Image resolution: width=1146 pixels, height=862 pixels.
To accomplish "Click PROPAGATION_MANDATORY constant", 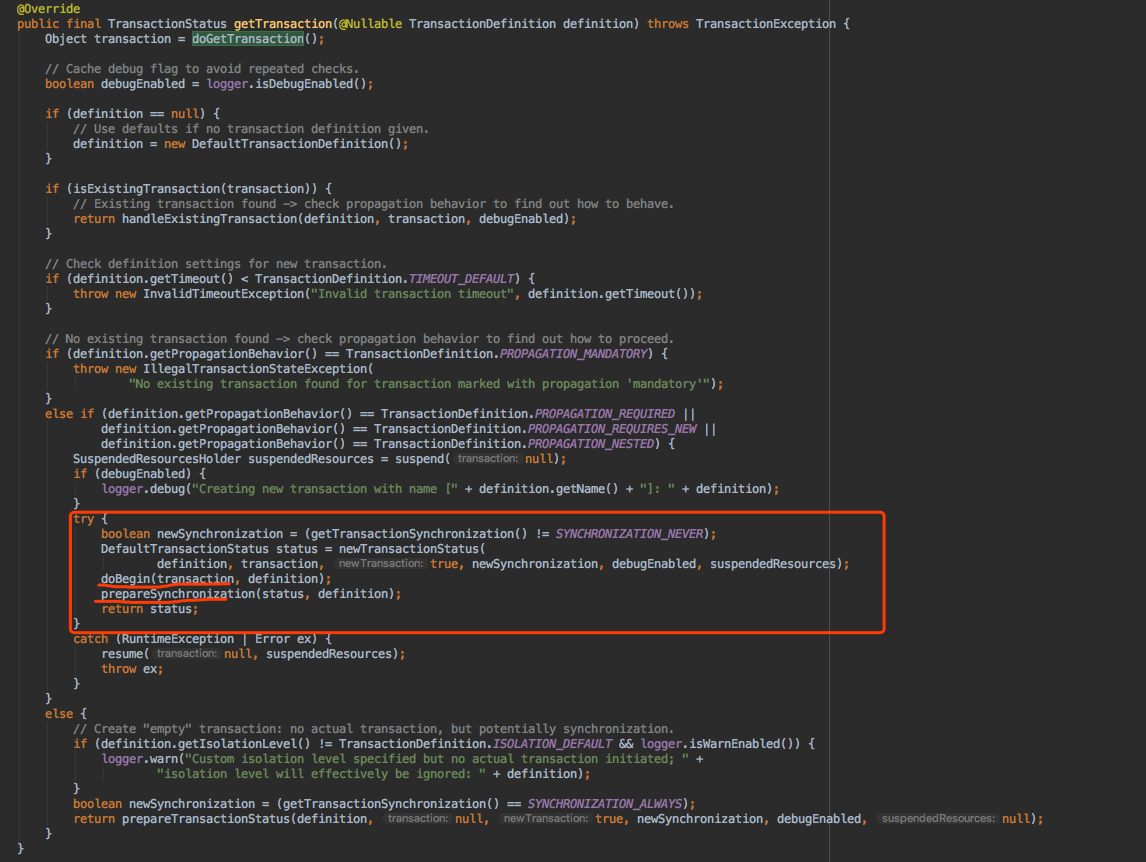I will click(574, 354).
